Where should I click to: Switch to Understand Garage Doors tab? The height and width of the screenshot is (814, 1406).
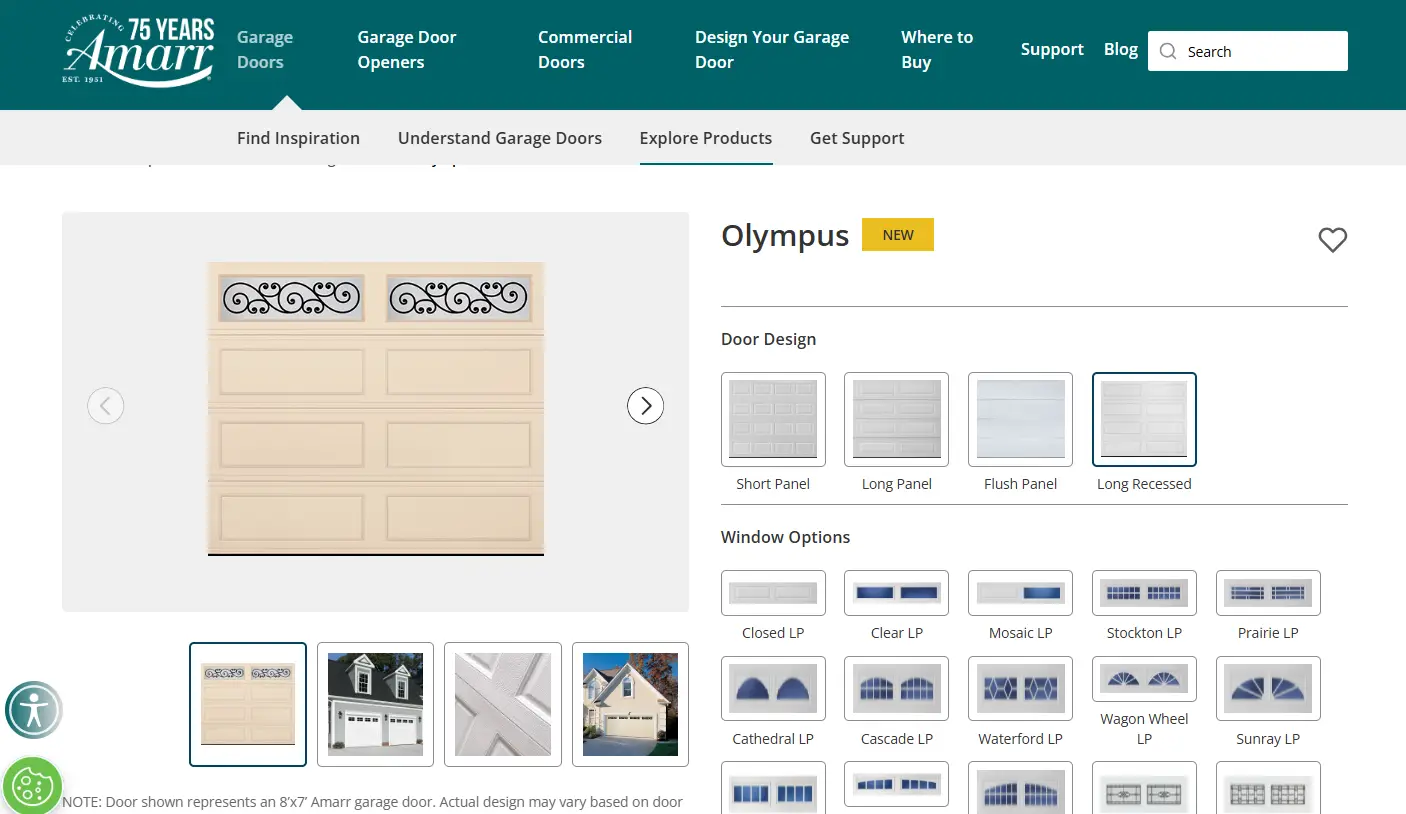[500, 138]
